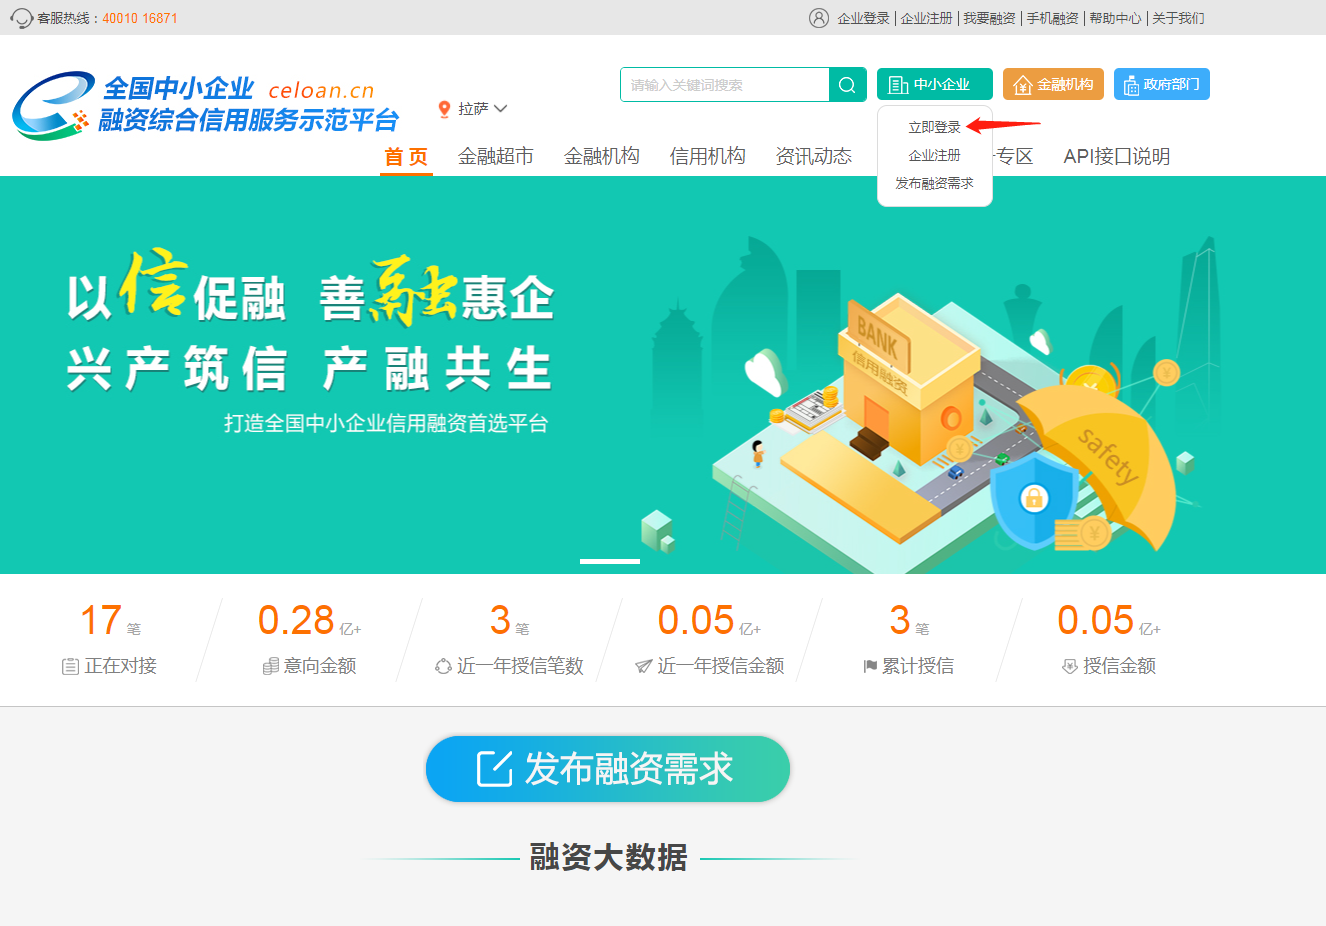This screenshot has height=926, width=1326.
Task: Open the 帮助中心 link in top bar
Action: 1115,18
